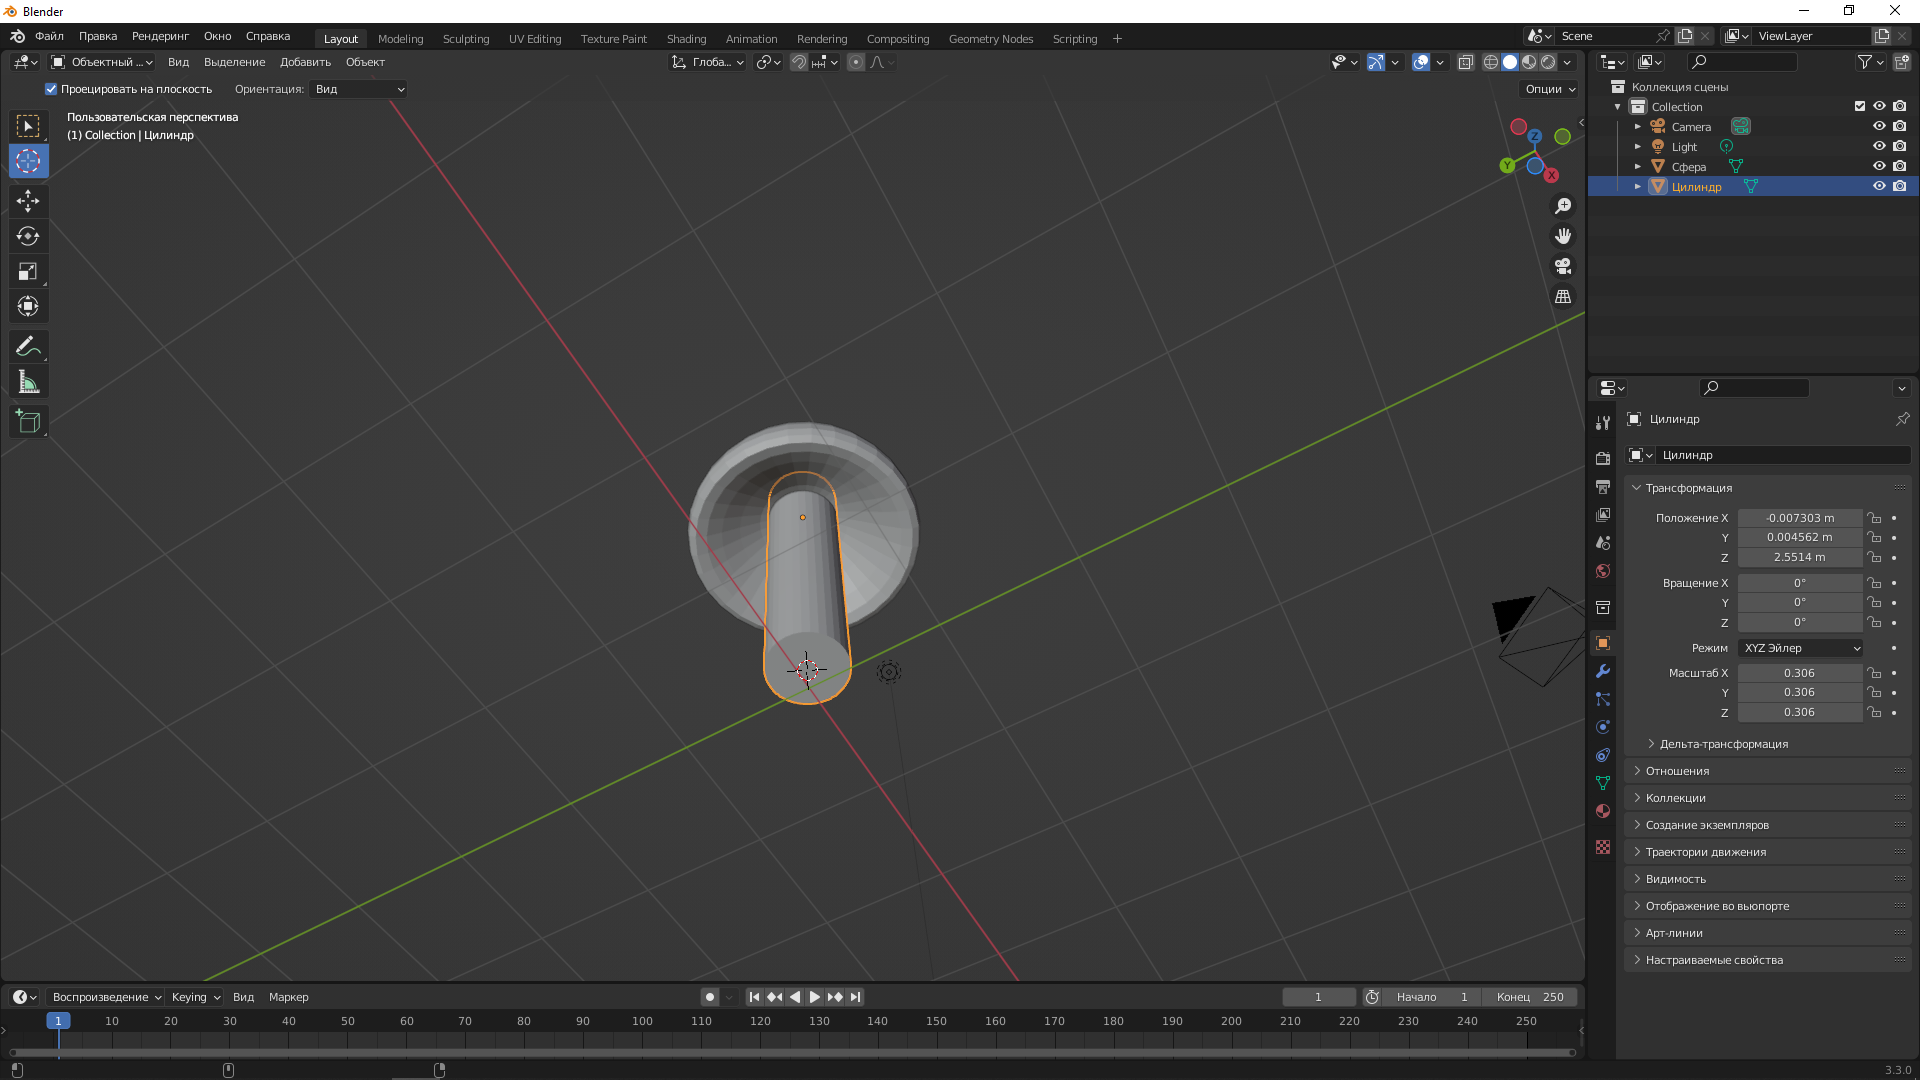
Task: Switch to solid shading mode
Action: coord(1510,62)
